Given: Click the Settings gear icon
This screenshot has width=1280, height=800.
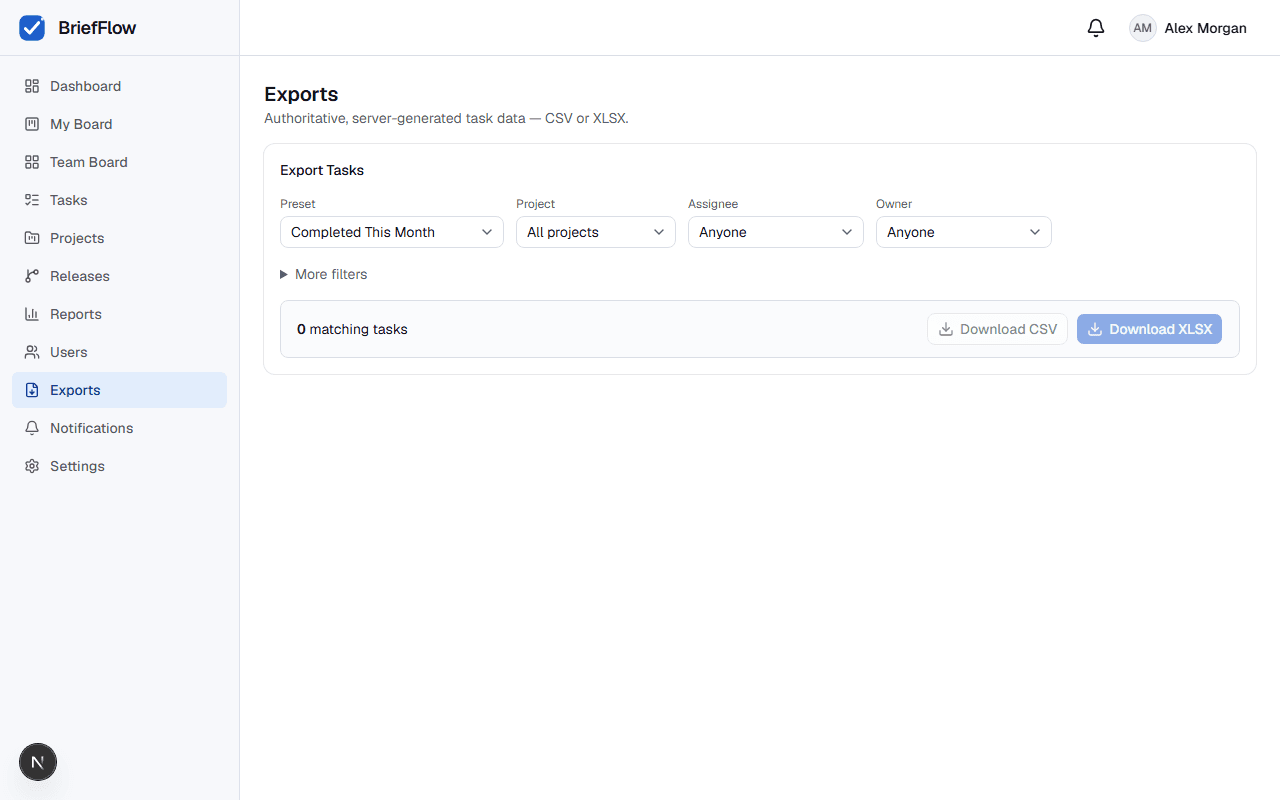Looking at the screenshot, I should point(32,466).
